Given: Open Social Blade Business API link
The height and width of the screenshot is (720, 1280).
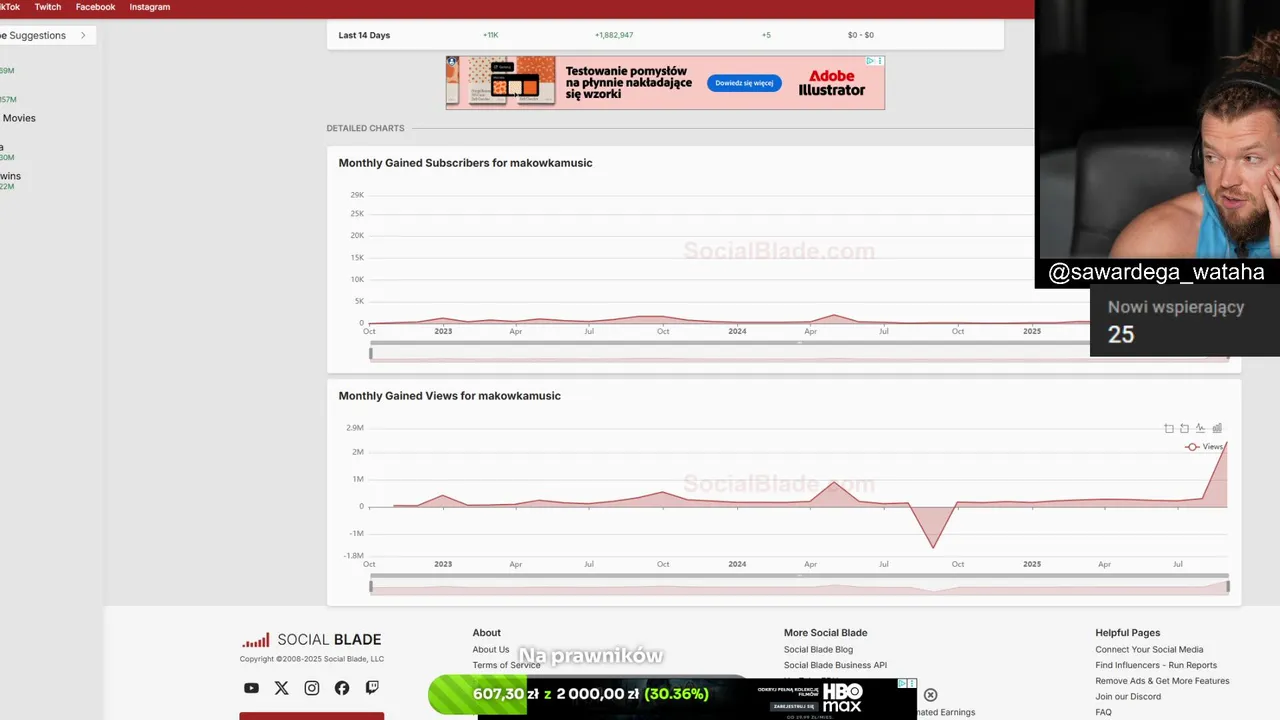Looking at the screenshot, I should pos(835,665).
